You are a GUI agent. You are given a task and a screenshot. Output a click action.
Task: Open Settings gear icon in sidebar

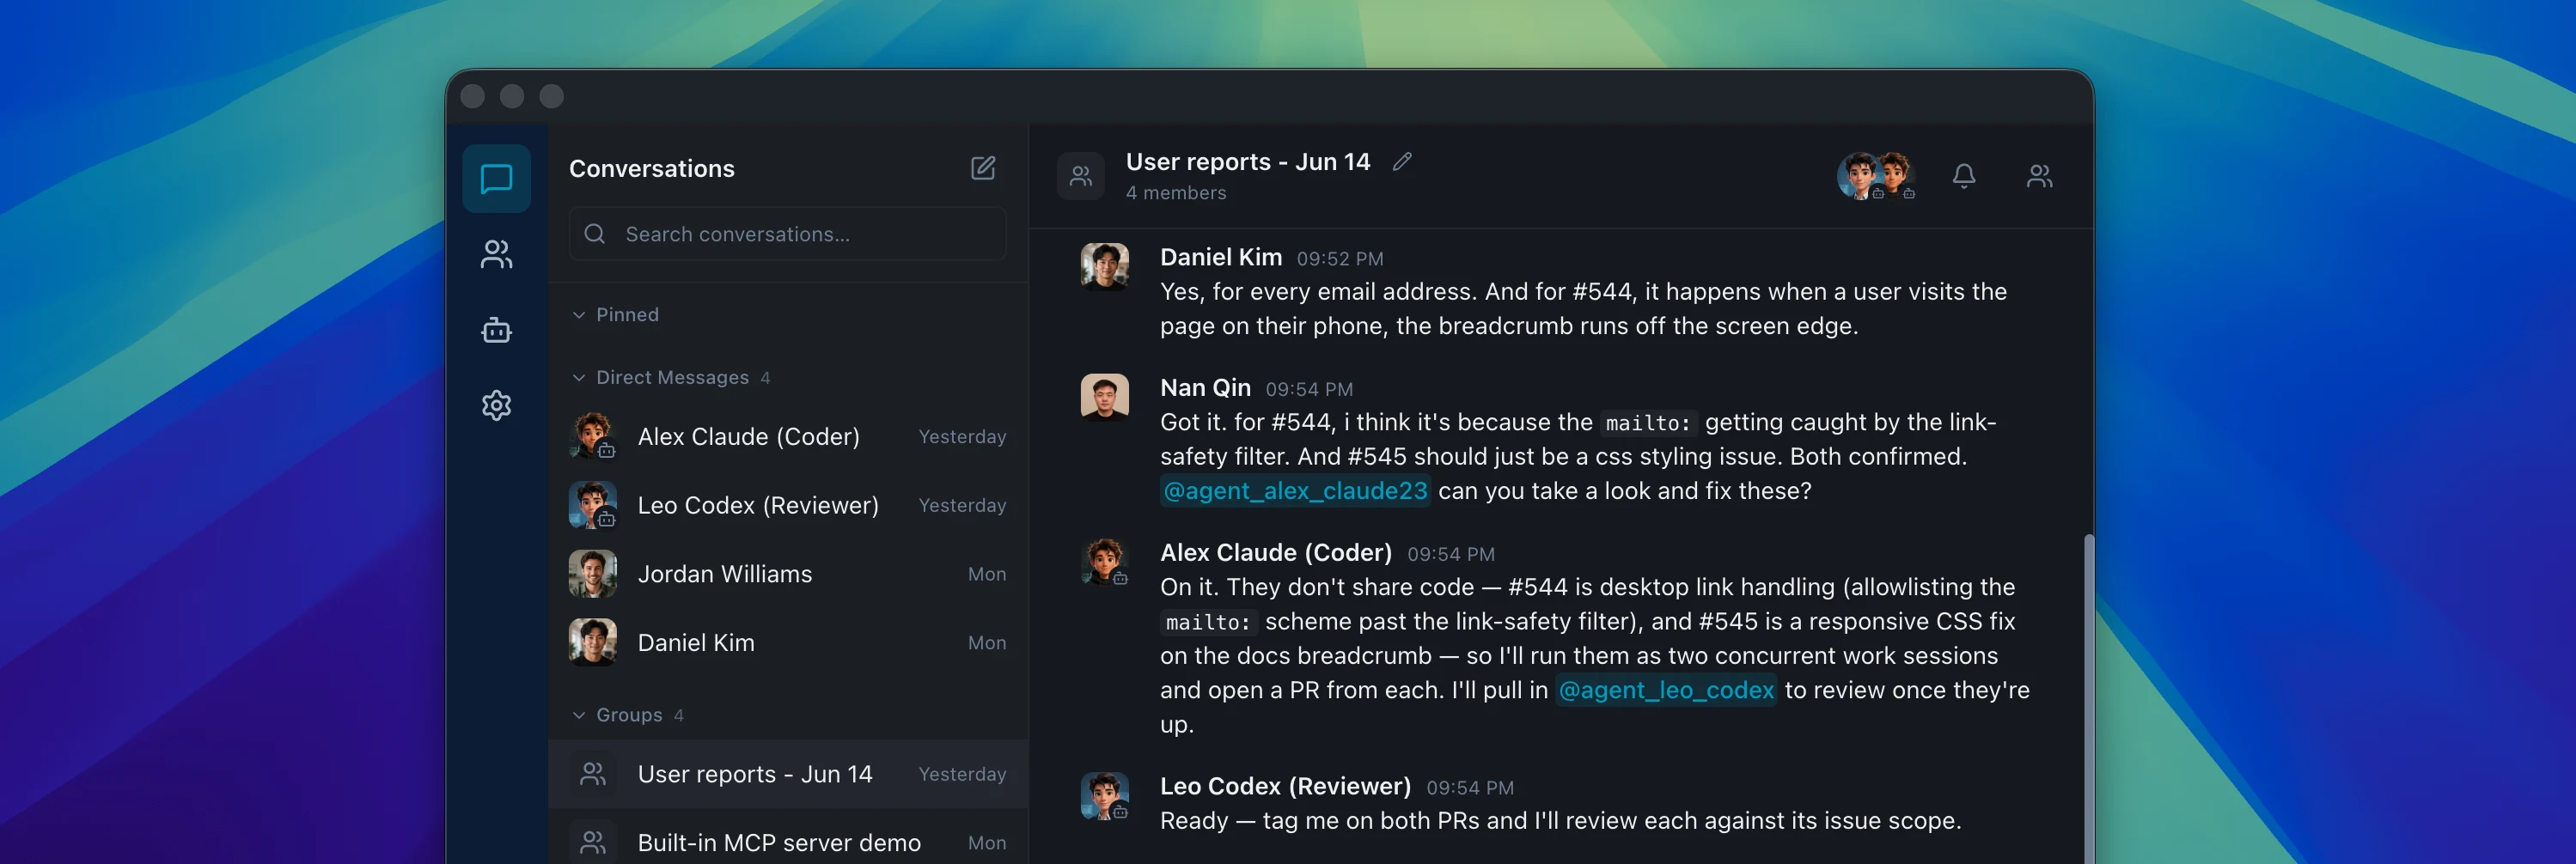tap(496, 405)
